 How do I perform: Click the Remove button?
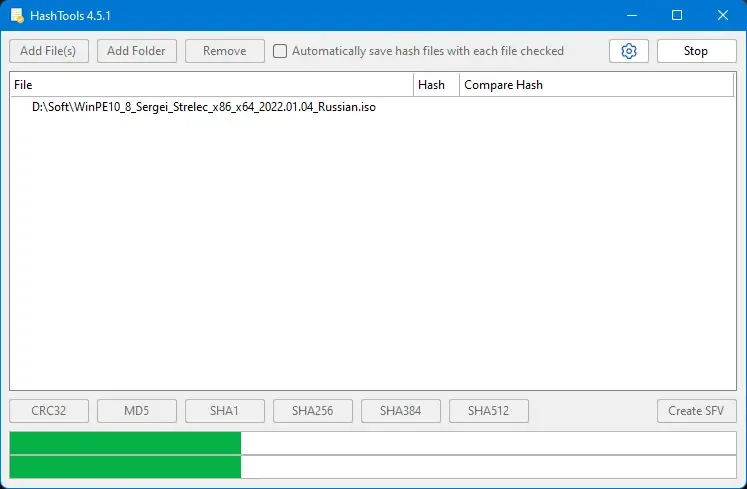click(x=225, y=51)
